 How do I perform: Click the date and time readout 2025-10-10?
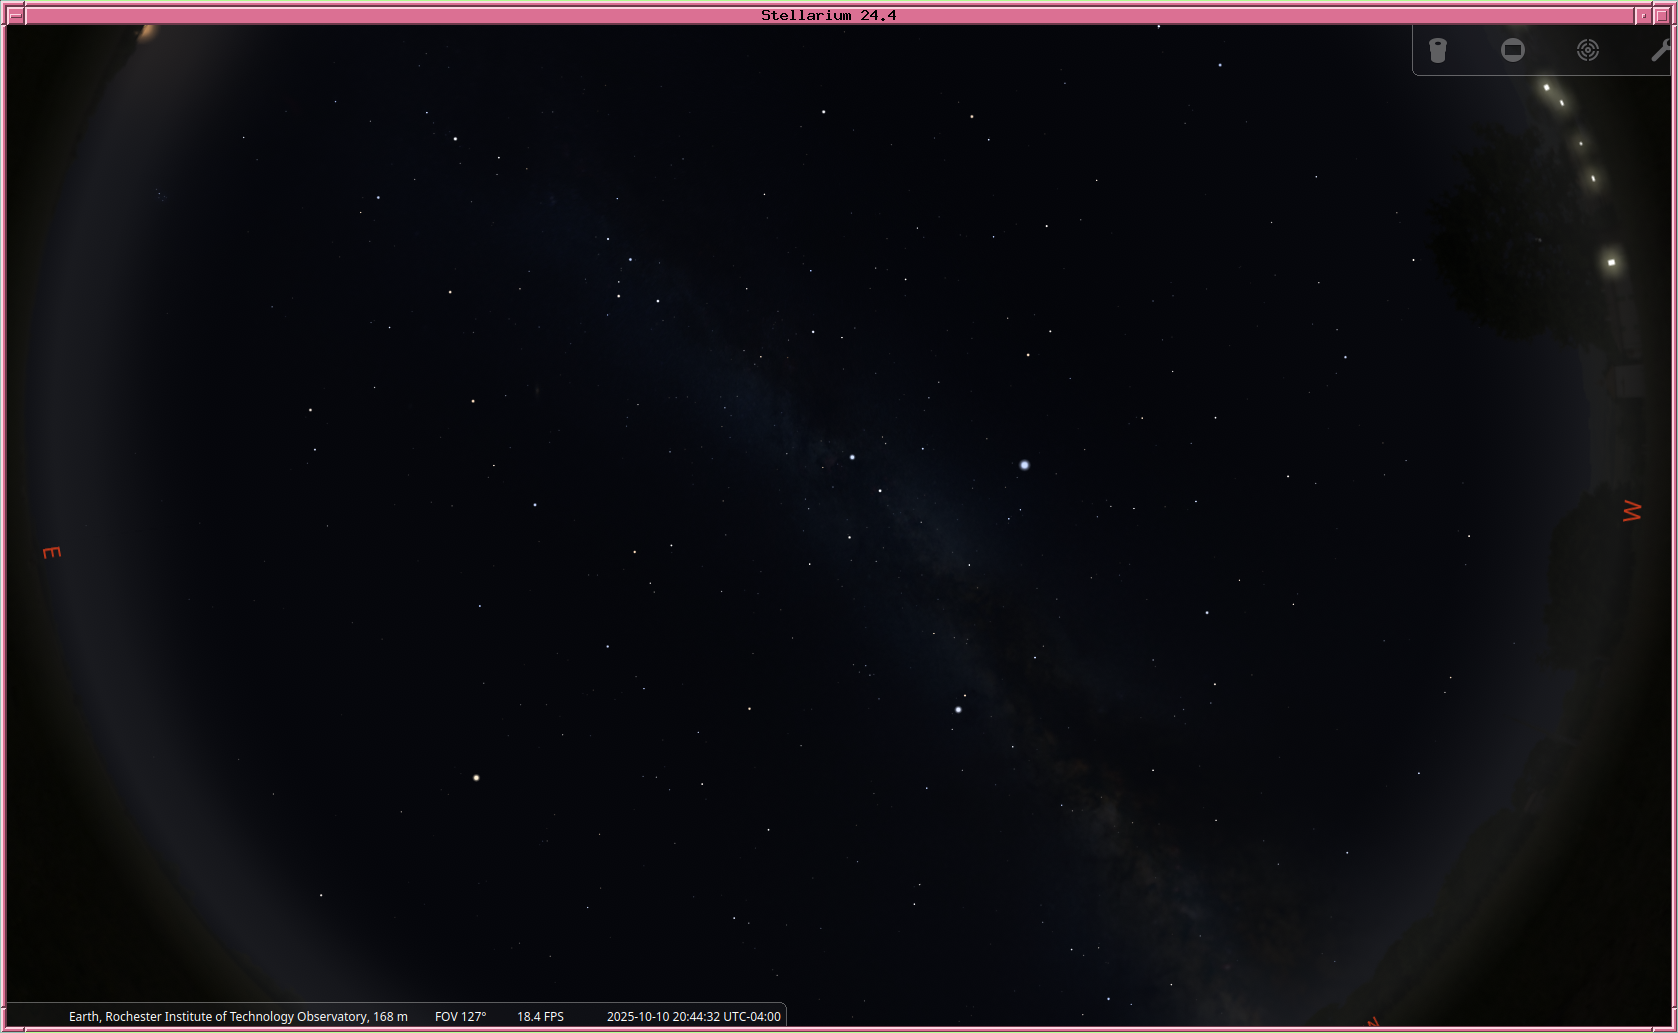click(x=693, y=1016)
